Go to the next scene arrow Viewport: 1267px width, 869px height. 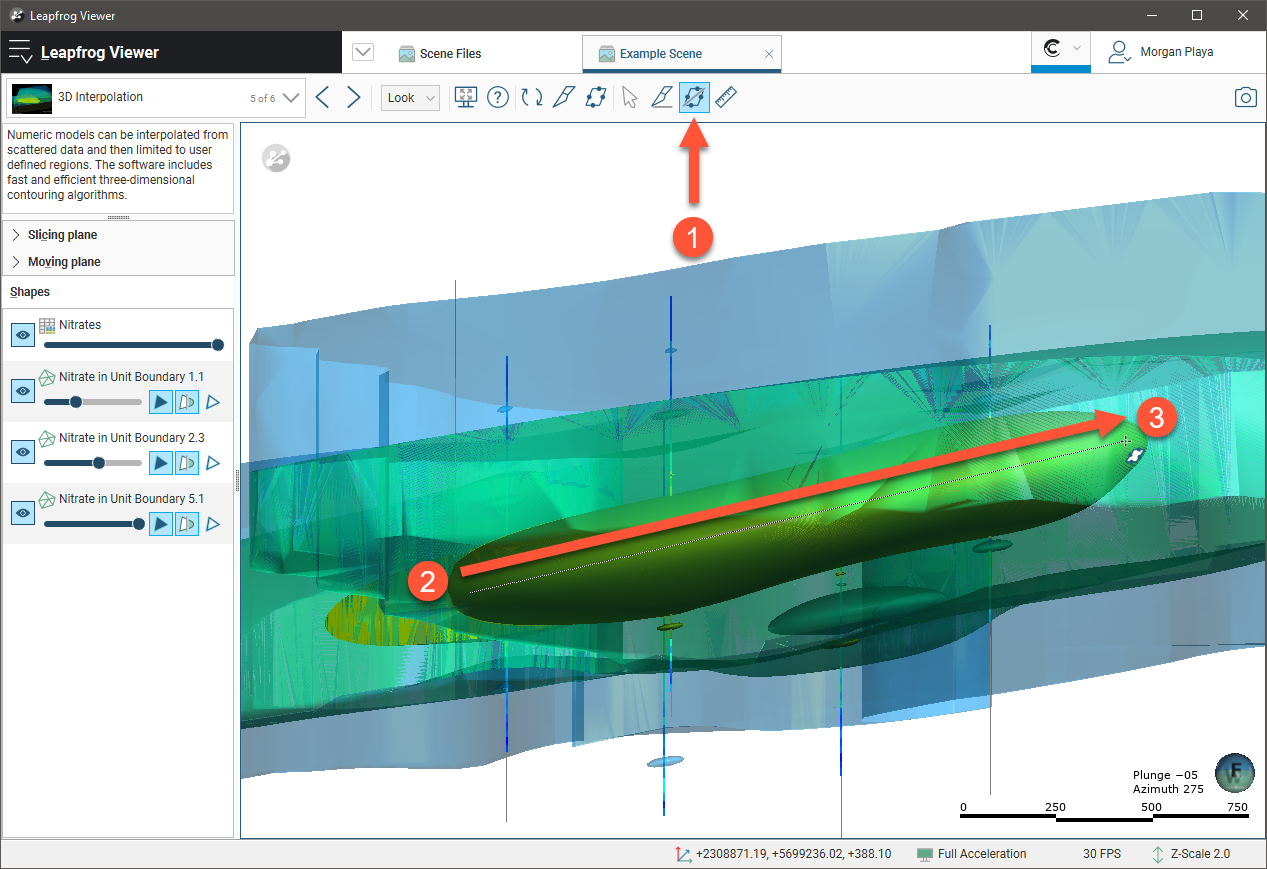[x=354, y=97]
